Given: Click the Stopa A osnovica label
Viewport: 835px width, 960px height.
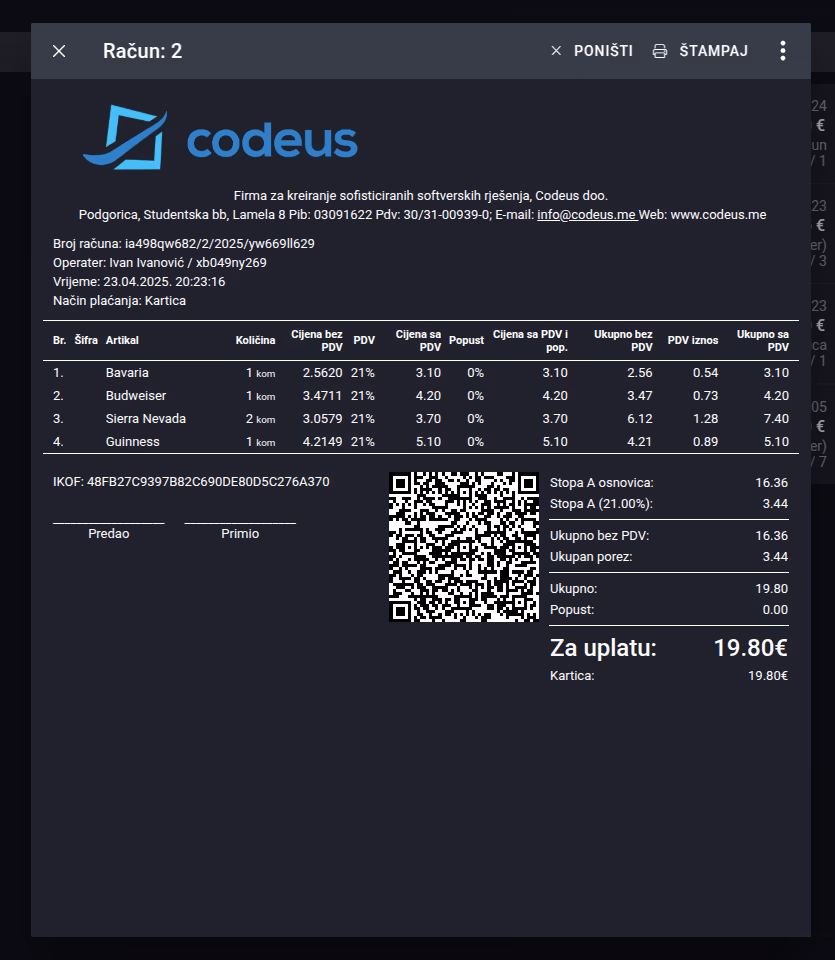Looking at the screenshot, I should pyautogui.click(x=602, y=483).
